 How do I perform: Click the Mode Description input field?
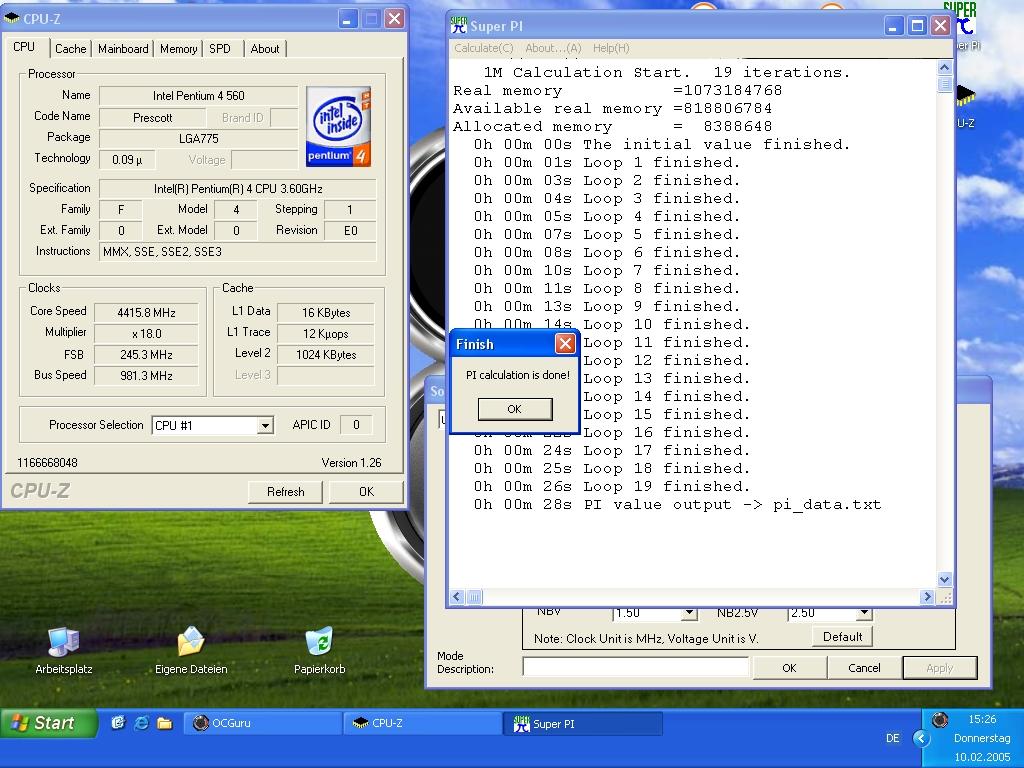coord(635,667)
